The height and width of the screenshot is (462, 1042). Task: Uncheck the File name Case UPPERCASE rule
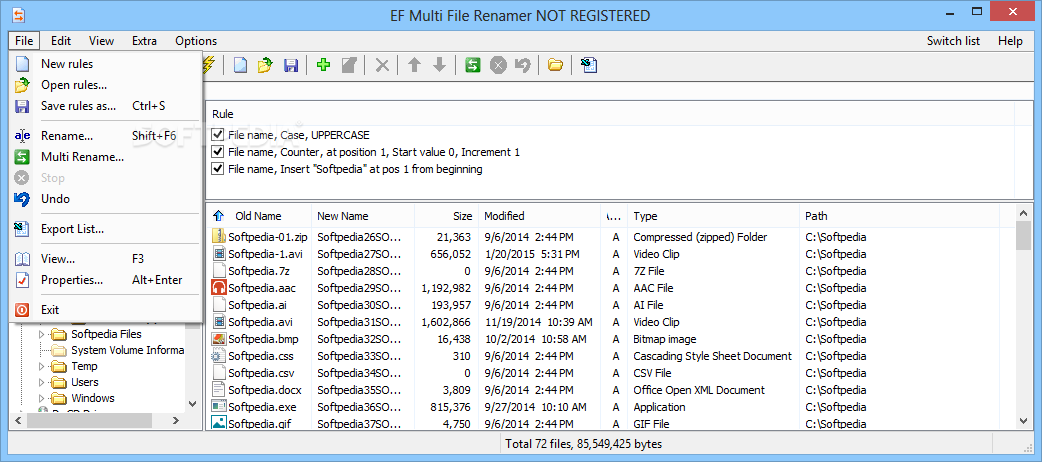(217, 135)
